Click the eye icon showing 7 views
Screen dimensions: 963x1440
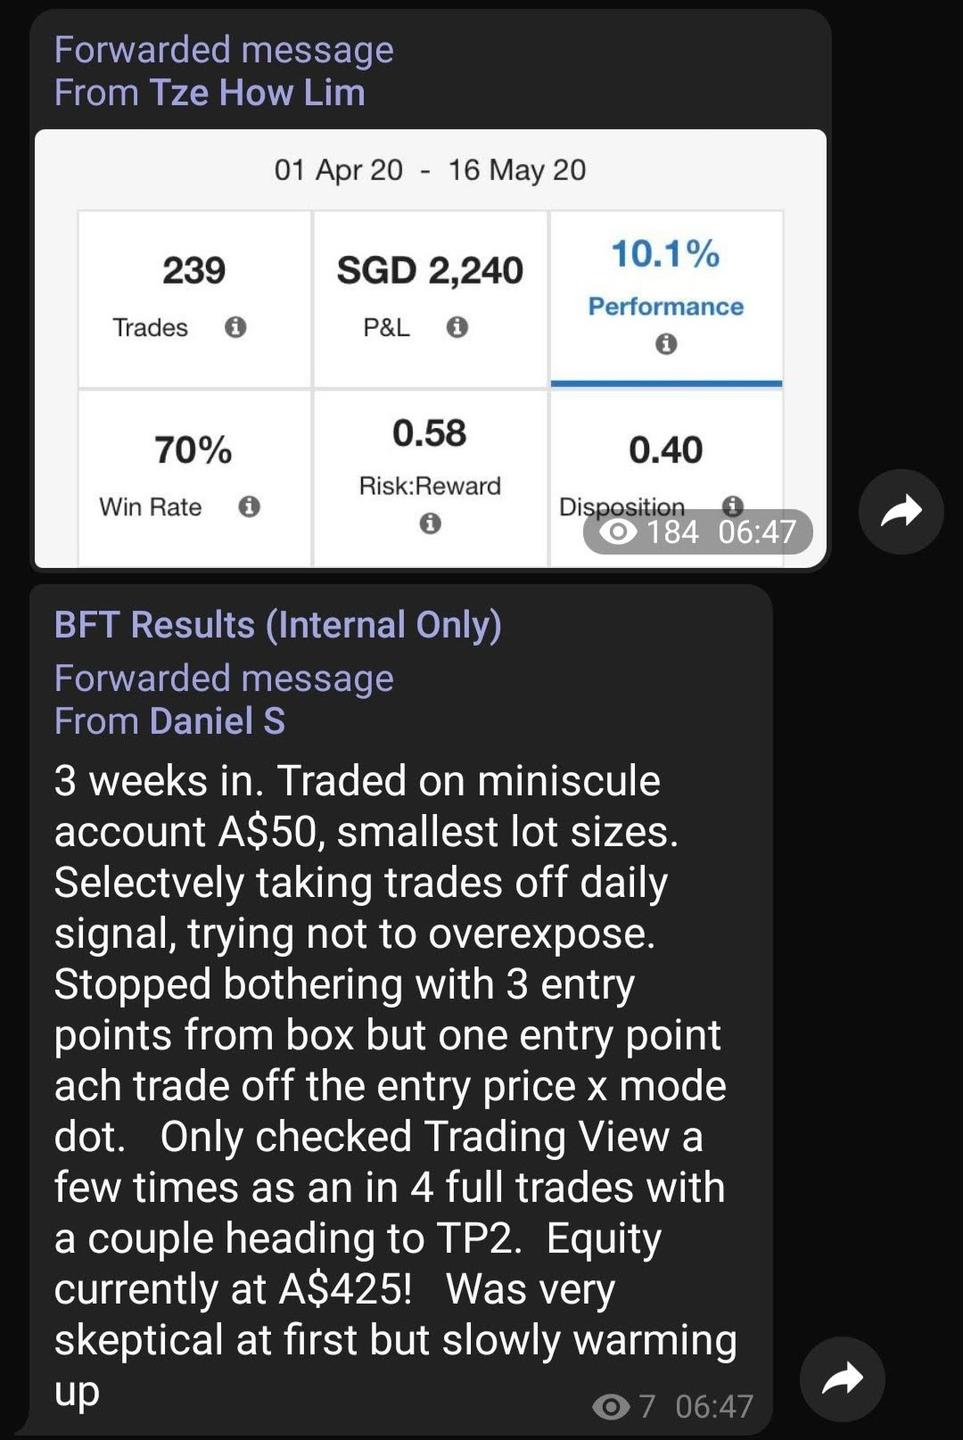click(x=610, y=1407)
